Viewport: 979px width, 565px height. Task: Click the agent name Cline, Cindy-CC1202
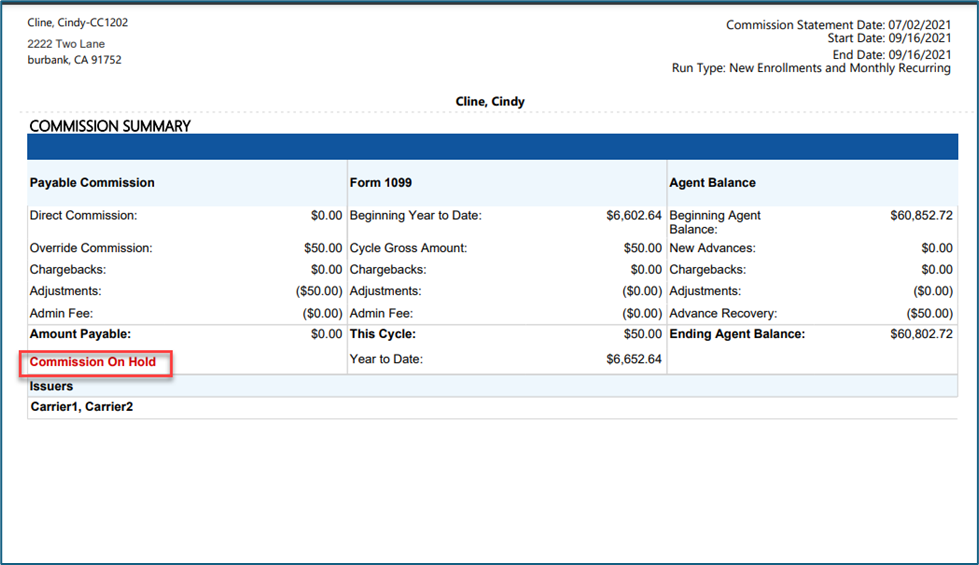tap(78, 23)
